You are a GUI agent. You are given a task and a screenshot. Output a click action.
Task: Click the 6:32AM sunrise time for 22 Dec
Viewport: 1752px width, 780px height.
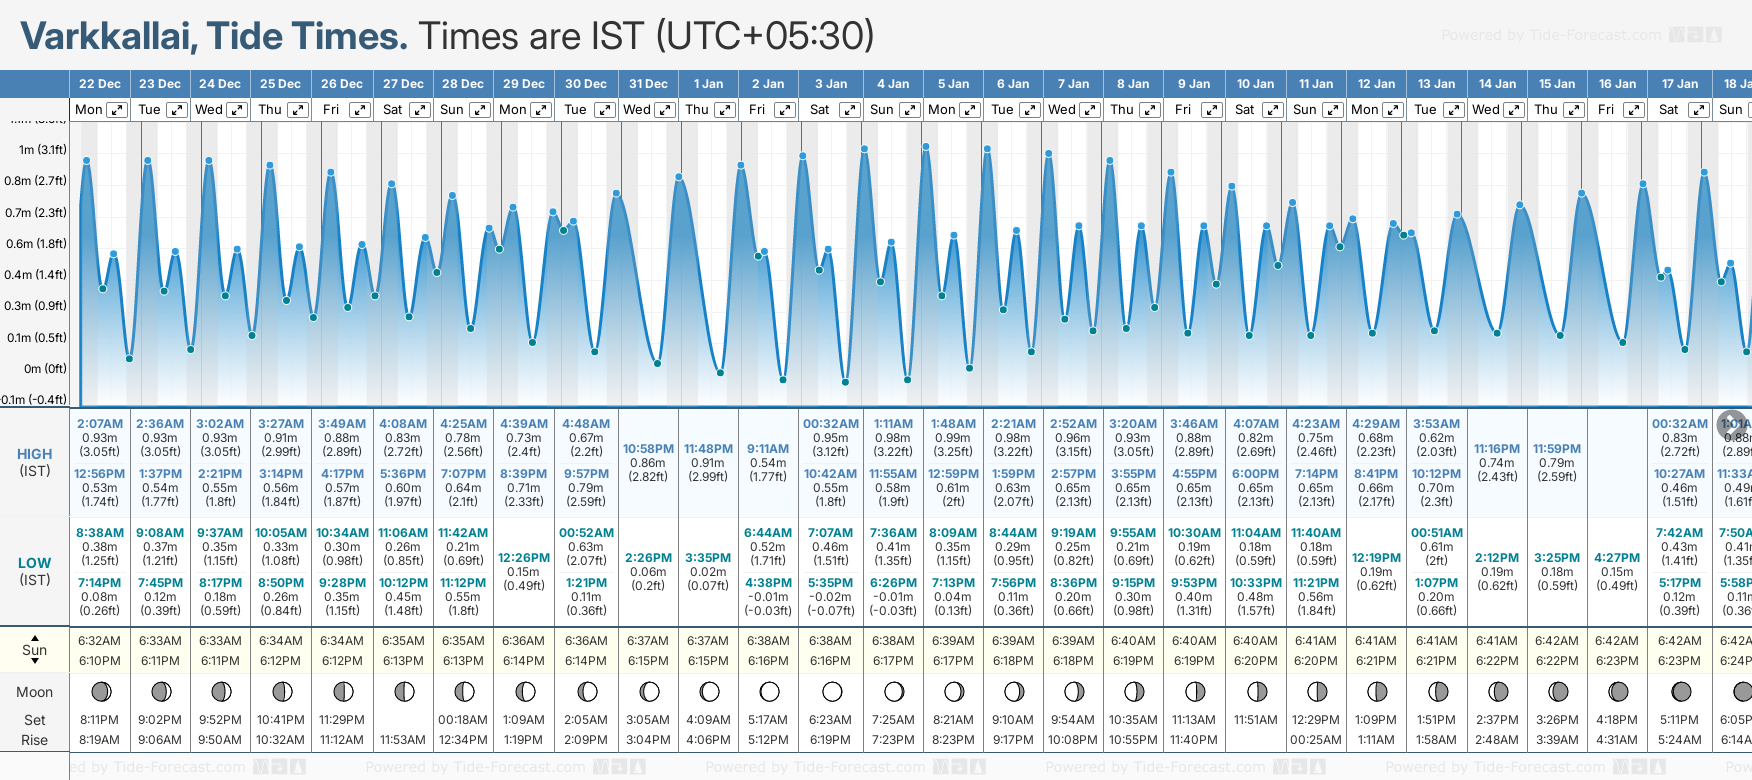click(100, 641)
